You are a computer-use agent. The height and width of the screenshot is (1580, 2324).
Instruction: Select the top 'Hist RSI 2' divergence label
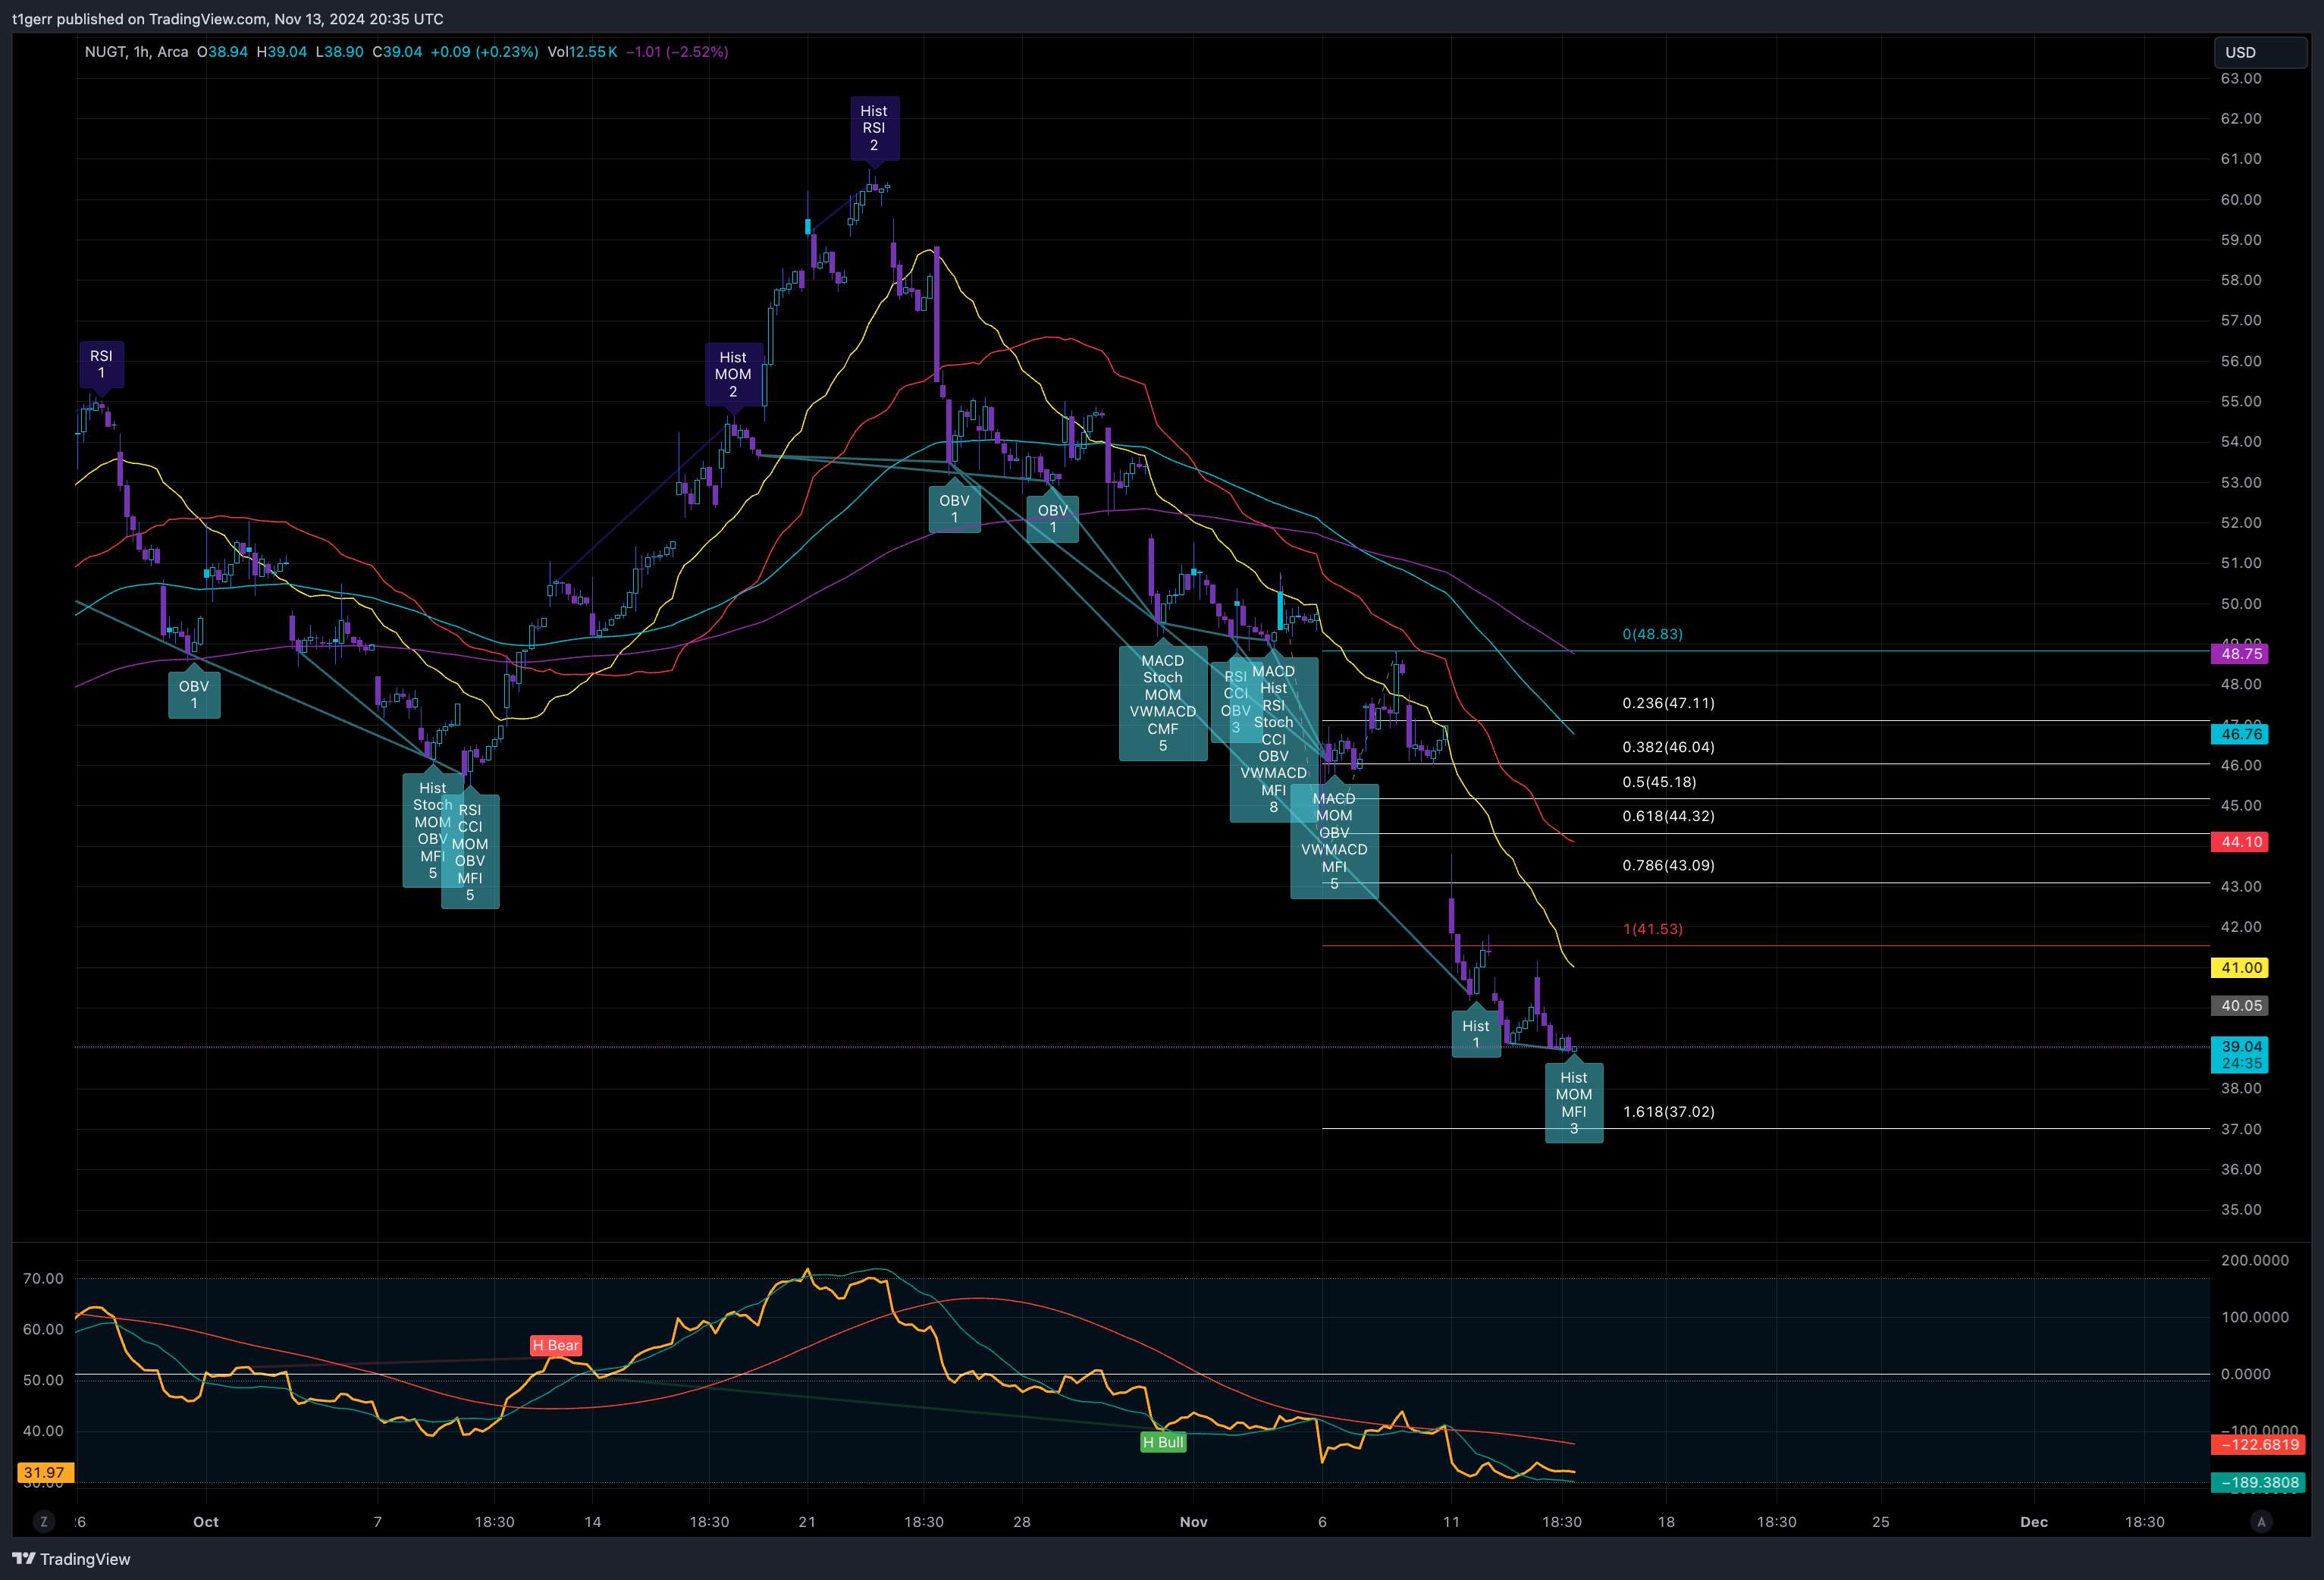point(874,128)
